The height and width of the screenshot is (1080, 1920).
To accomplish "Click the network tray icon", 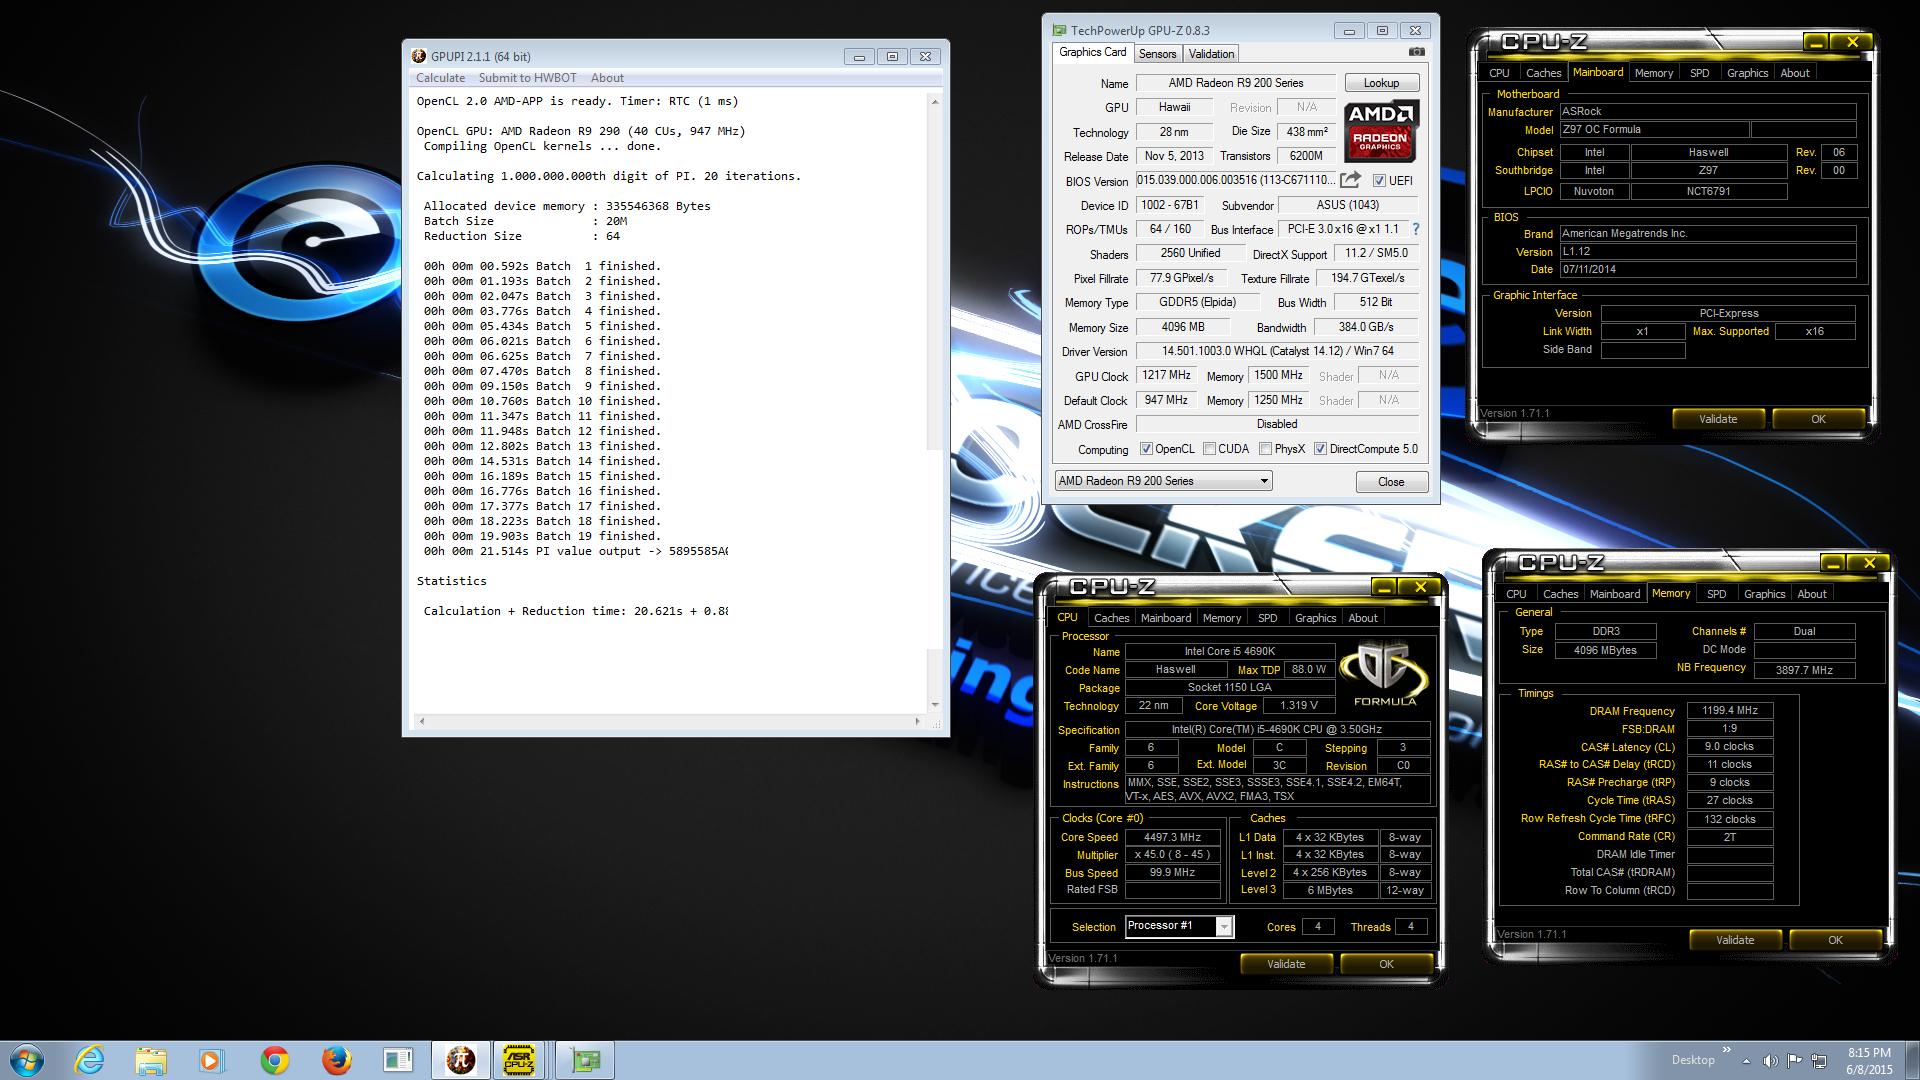I will tap(1819, 1060).
